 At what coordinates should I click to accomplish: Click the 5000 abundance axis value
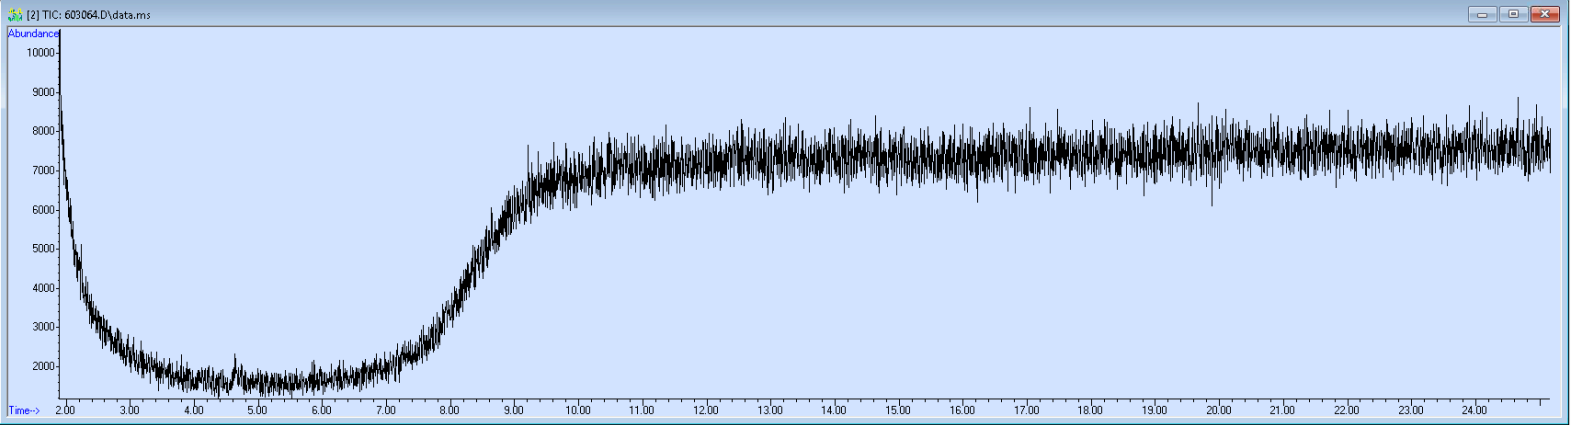click(43, 249)
